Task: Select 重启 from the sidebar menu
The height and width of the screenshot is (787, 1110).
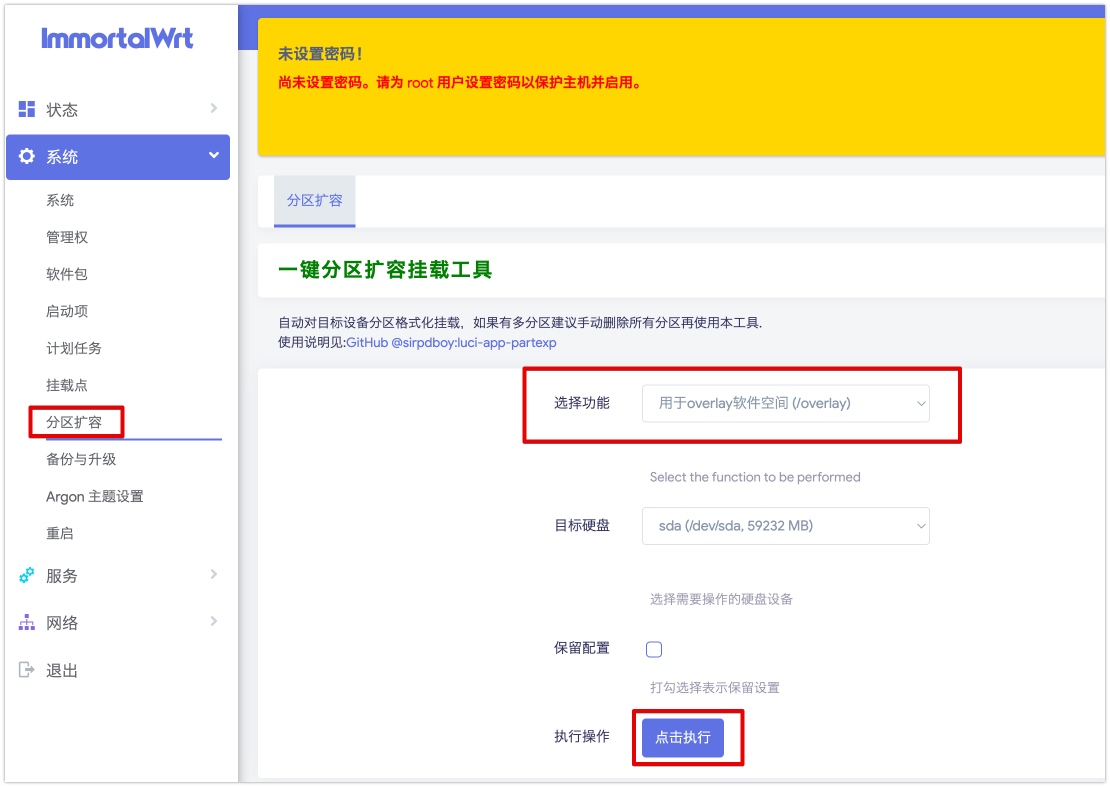Action: (x=63, y=532)
